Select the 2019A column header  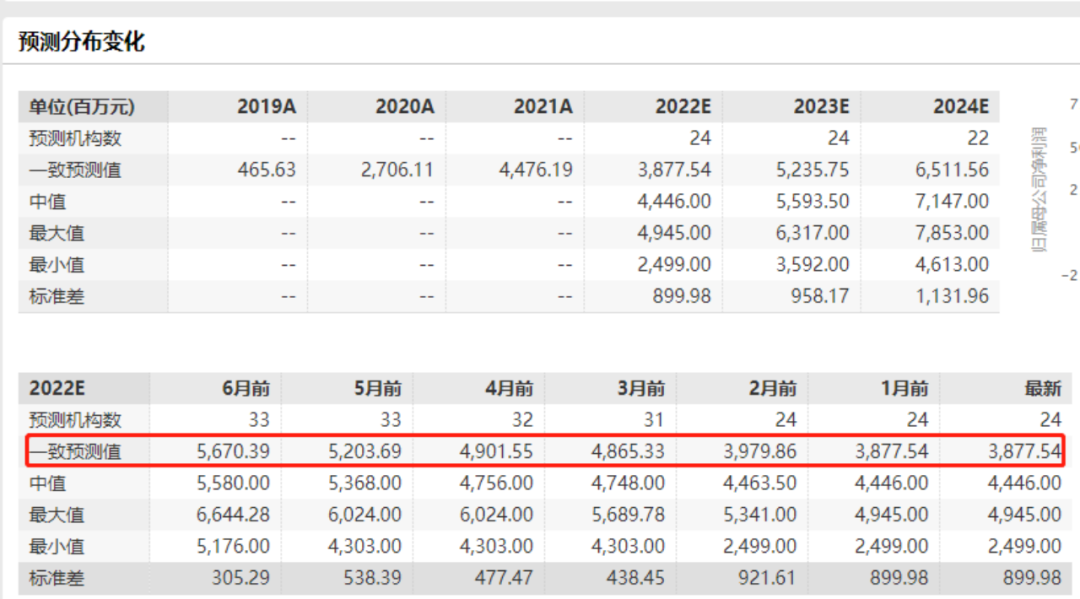pos(266,107)
